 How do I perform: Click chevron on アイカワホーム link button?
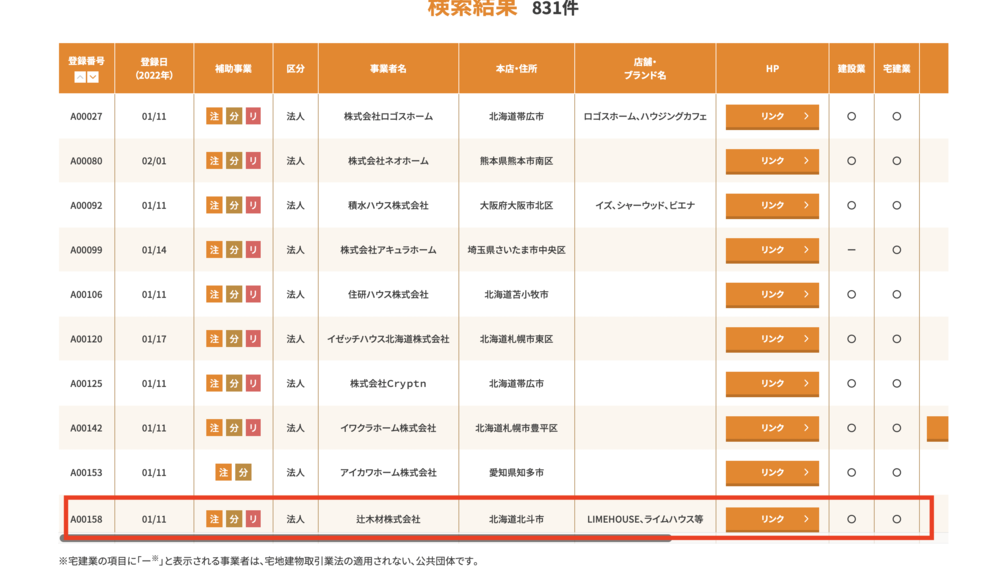pos(806,473)
